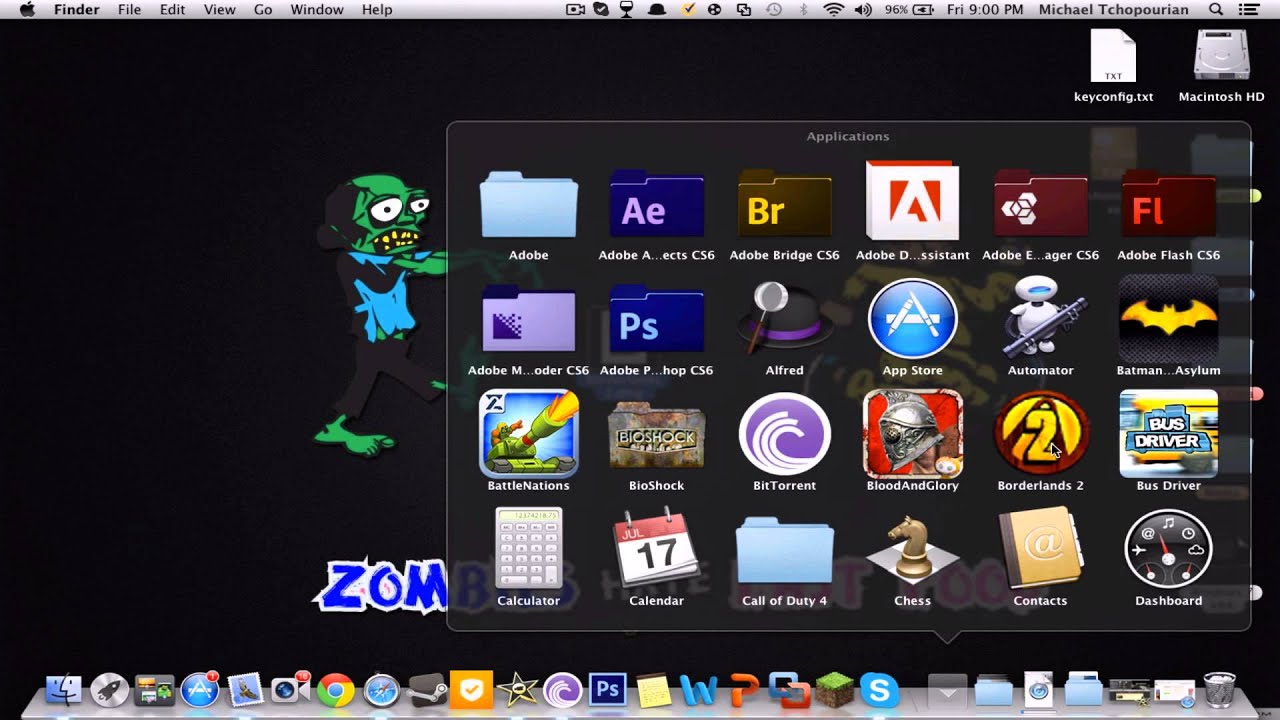Screen dimensions: 1280x720
Task: Open the Edit menu
Action: click(172, 10)
